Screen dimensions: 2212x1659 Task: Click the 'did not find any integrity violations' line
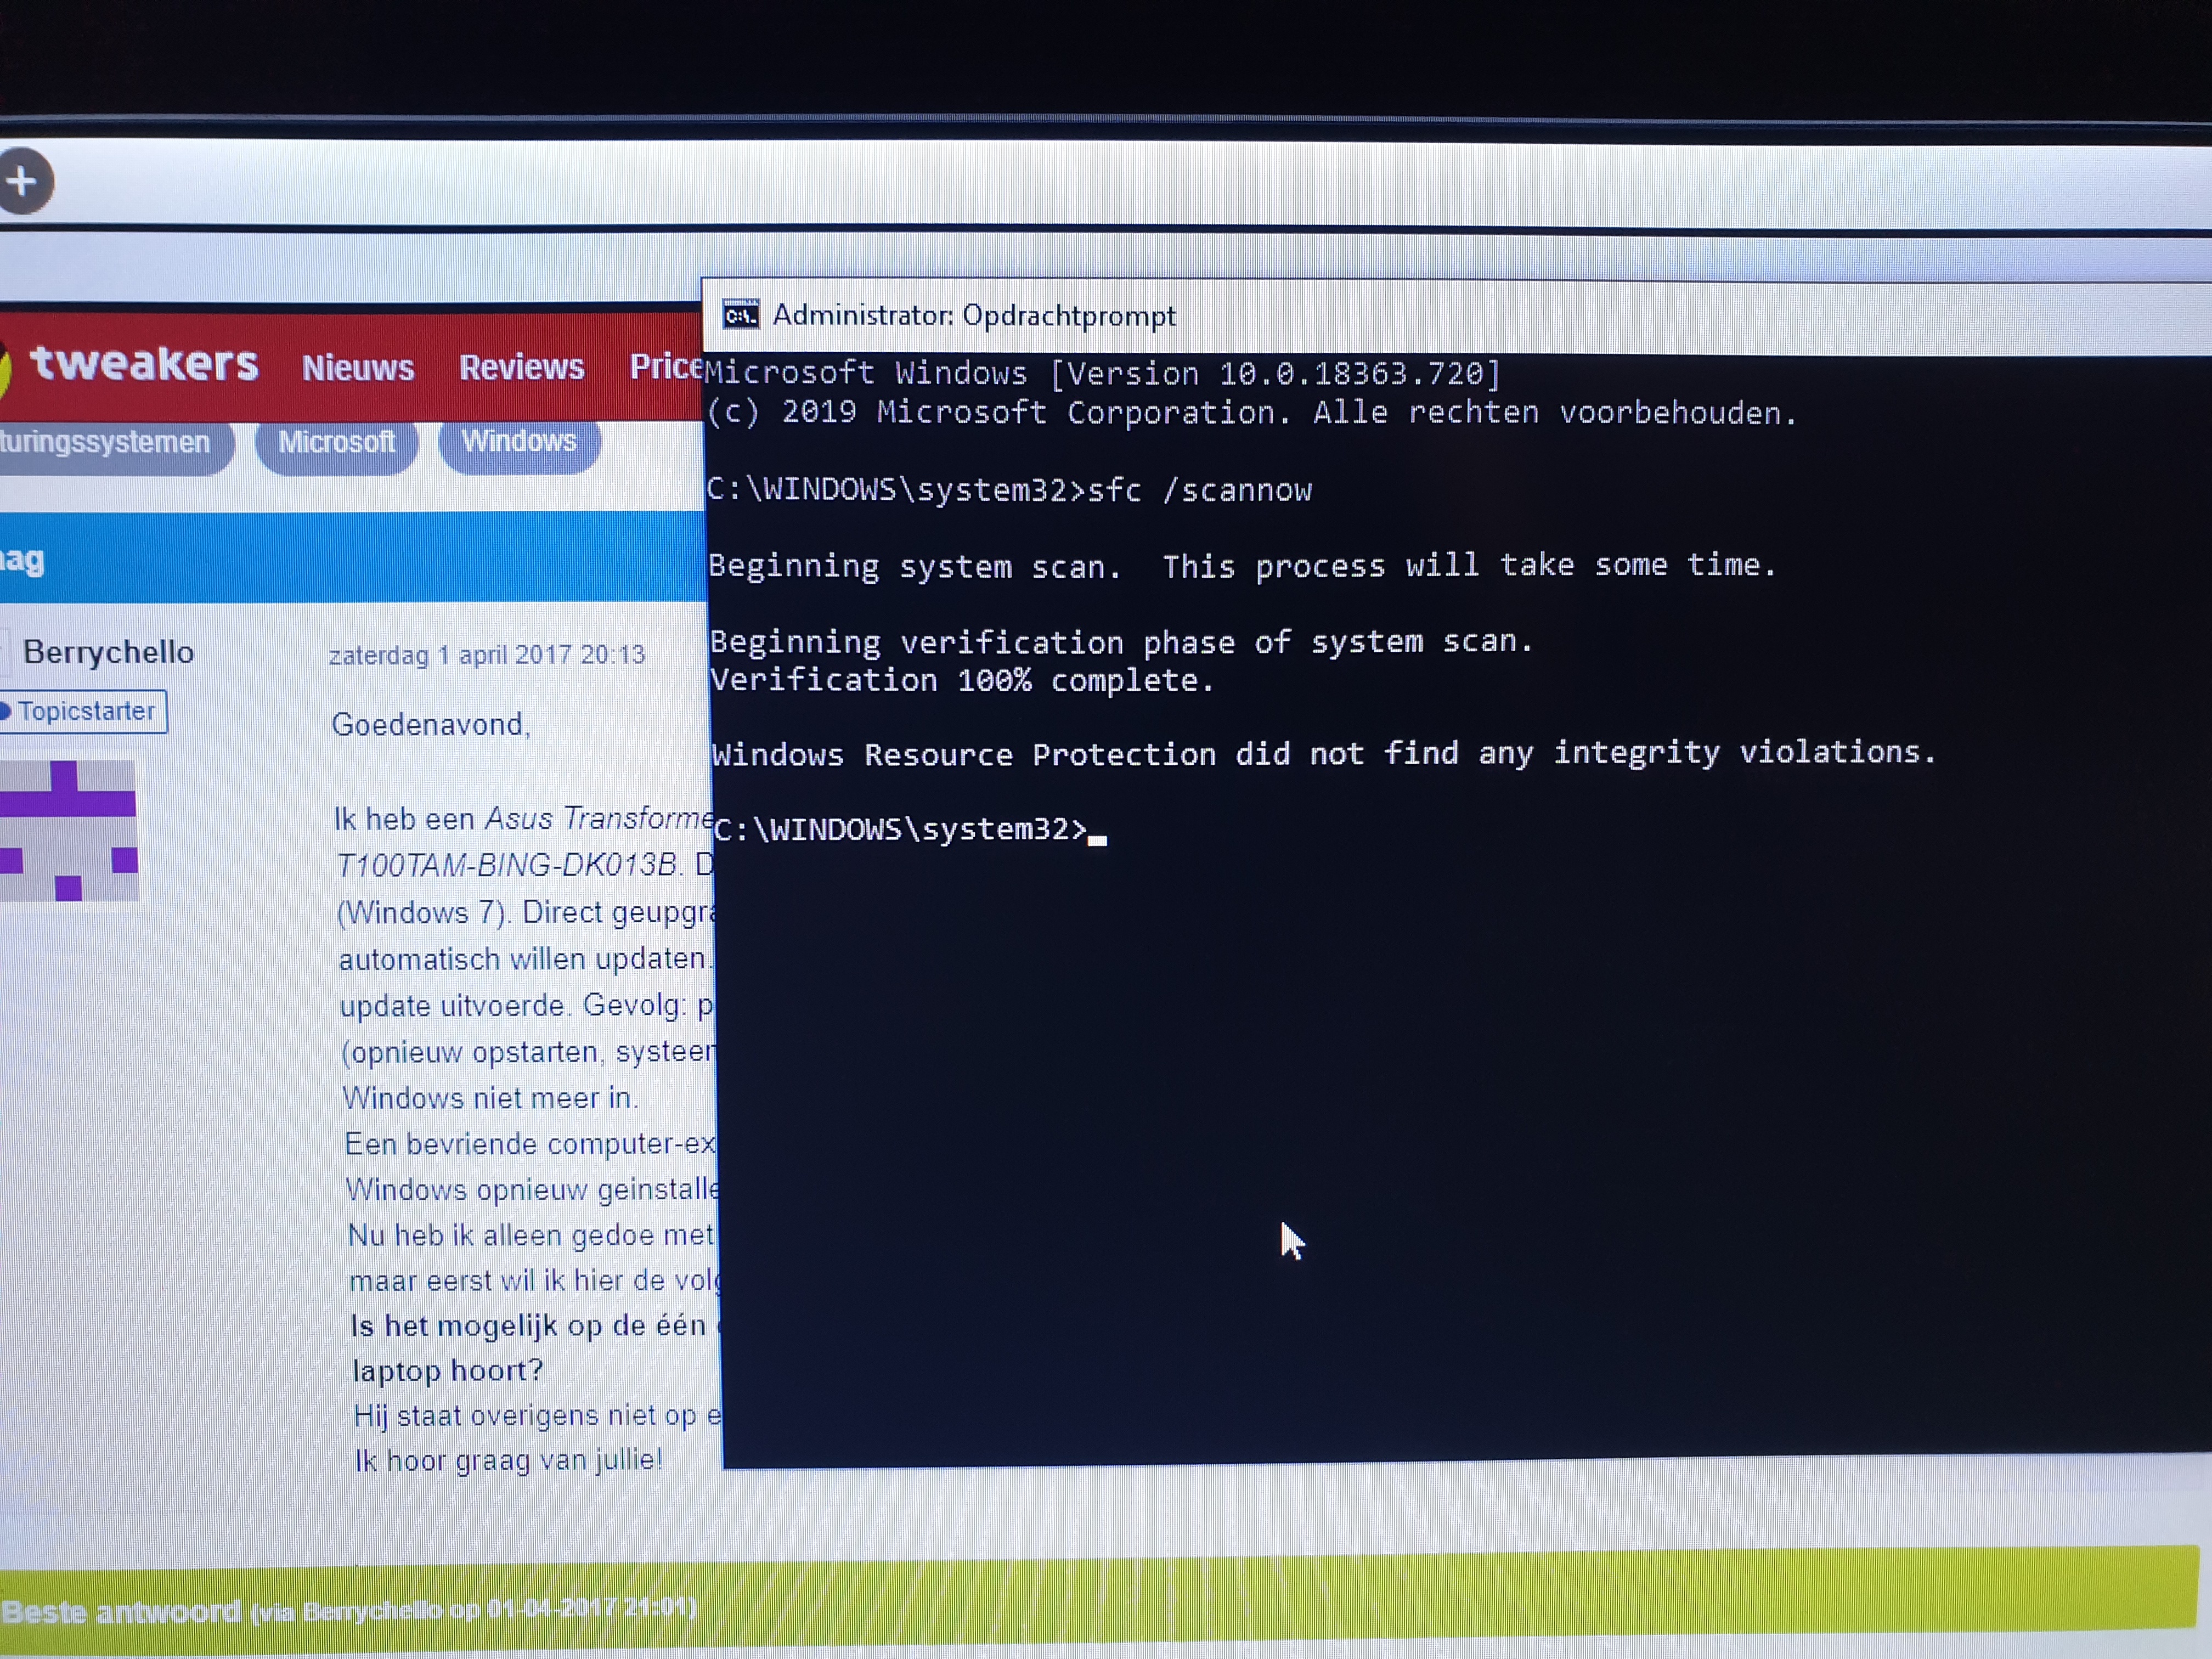[x=1324, y=753]
